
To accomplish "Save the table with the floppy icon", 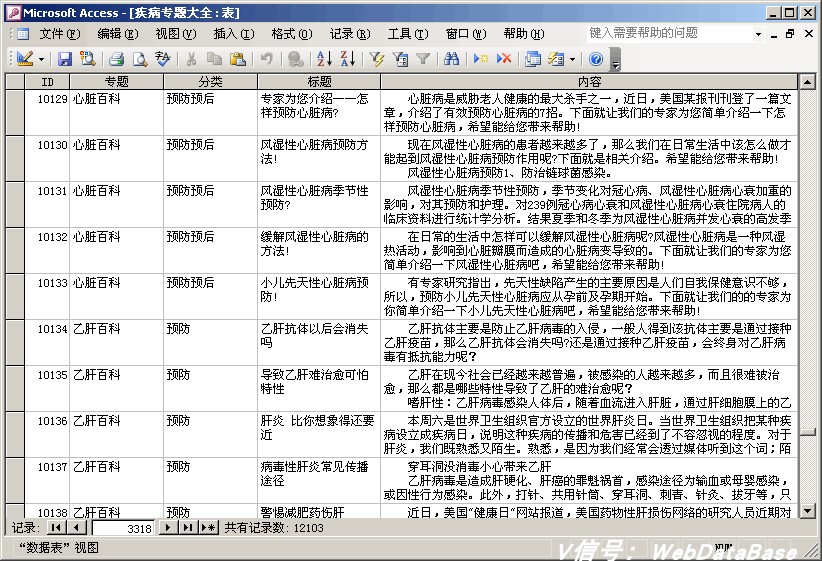I will tap(64, 59).
